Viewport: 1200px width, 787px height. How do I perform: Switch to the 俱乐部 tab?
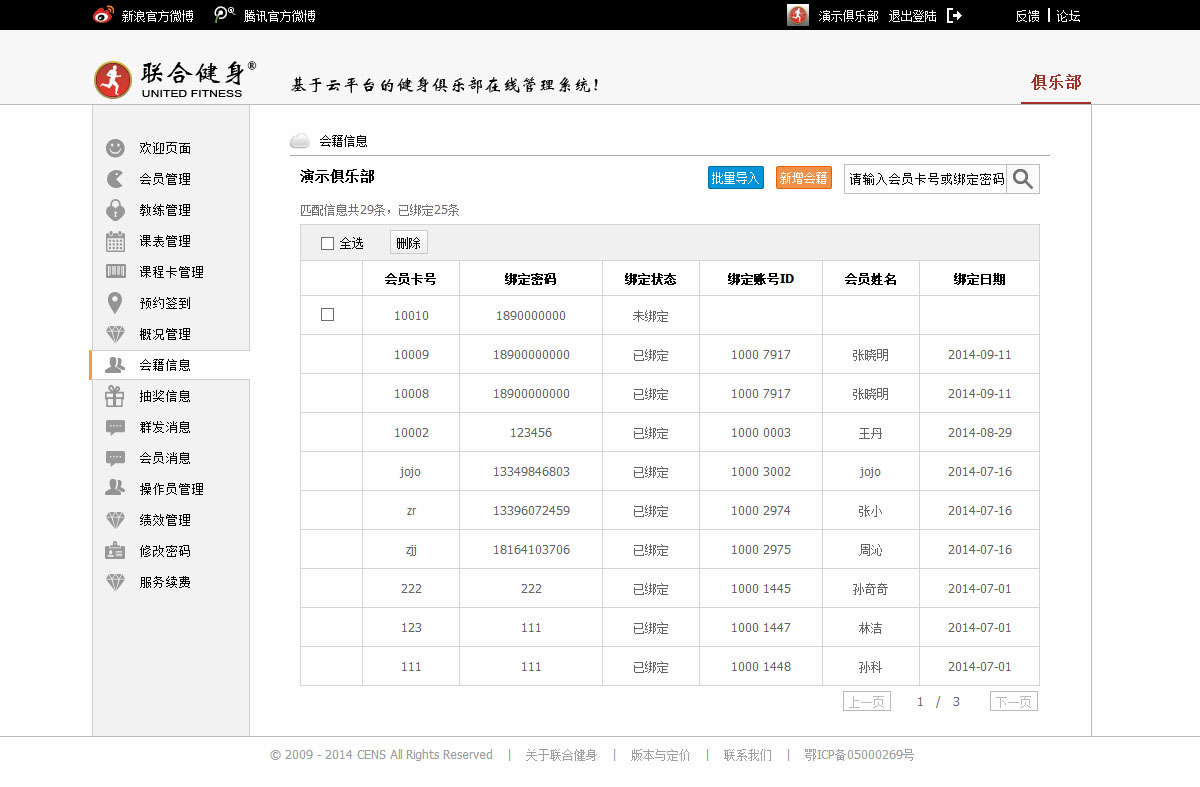[1056, 82]
